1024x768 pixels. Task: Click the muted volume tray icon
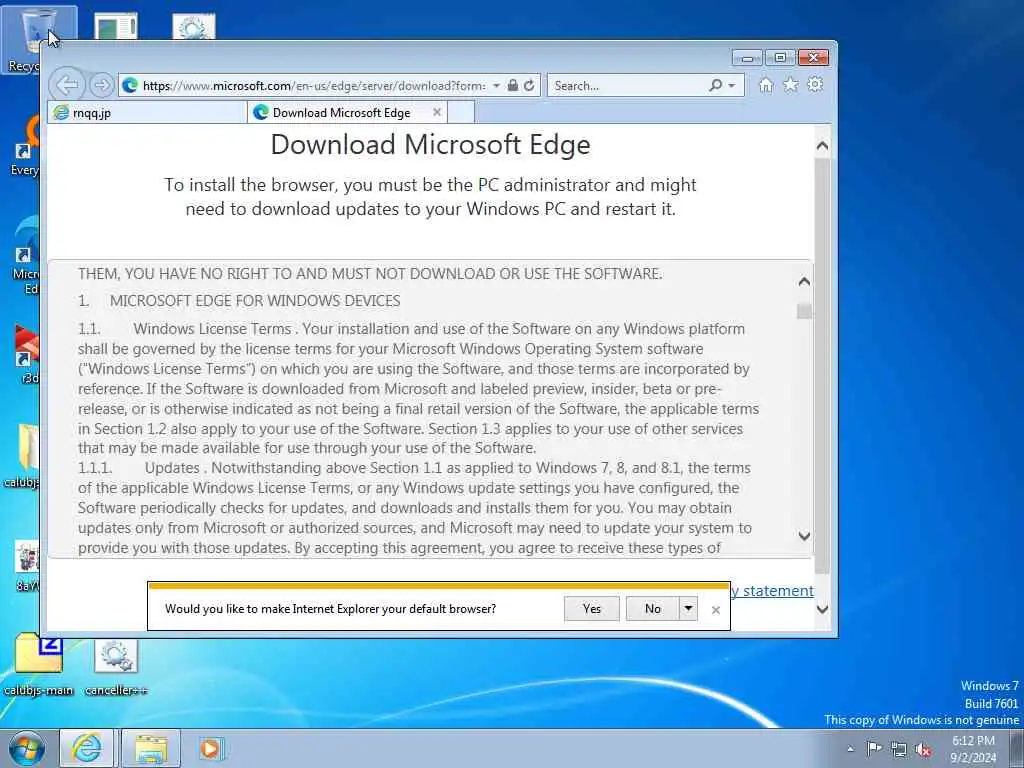tap(923, 749)
